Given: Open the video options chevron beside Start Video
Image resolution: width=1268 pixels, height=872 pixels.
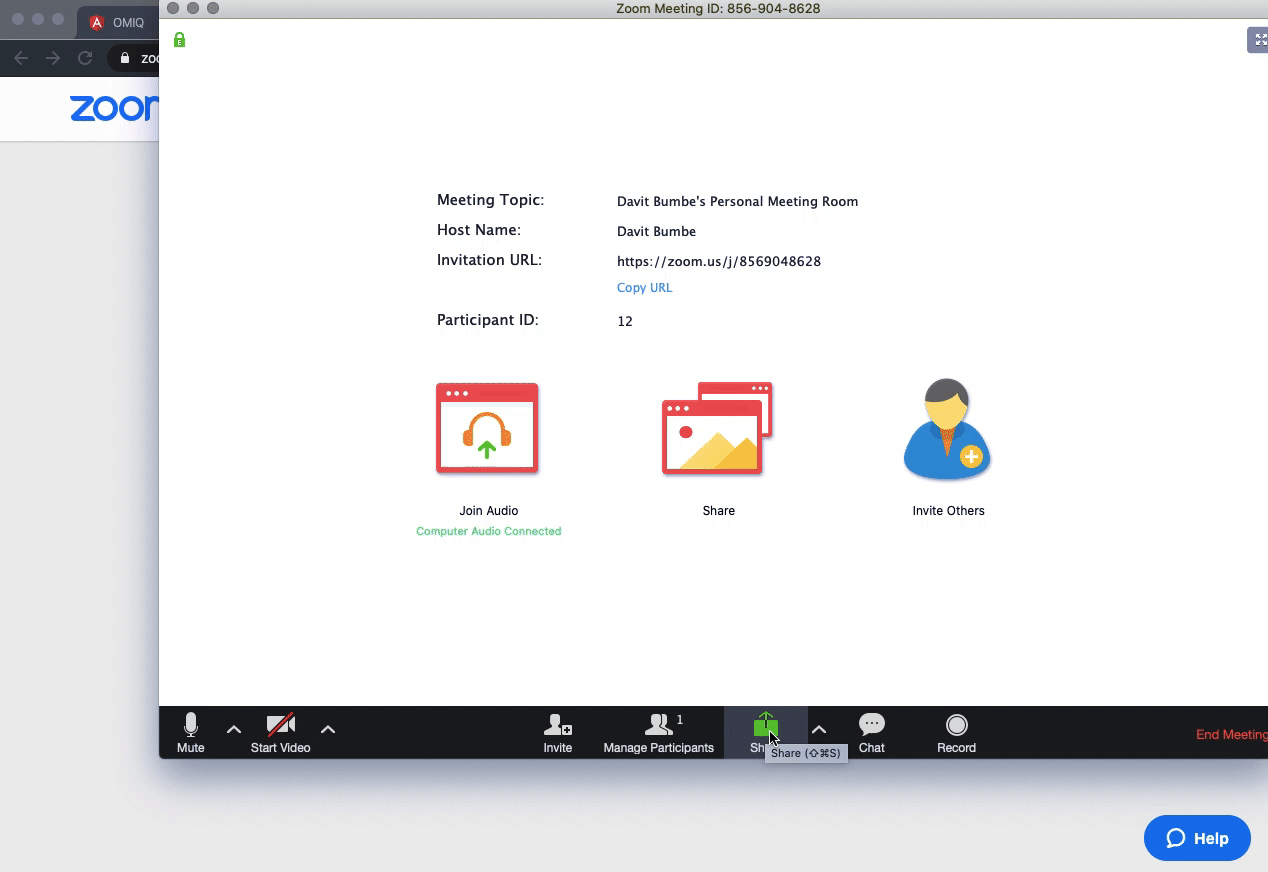Looking at the screenshot, I should 327,729.
